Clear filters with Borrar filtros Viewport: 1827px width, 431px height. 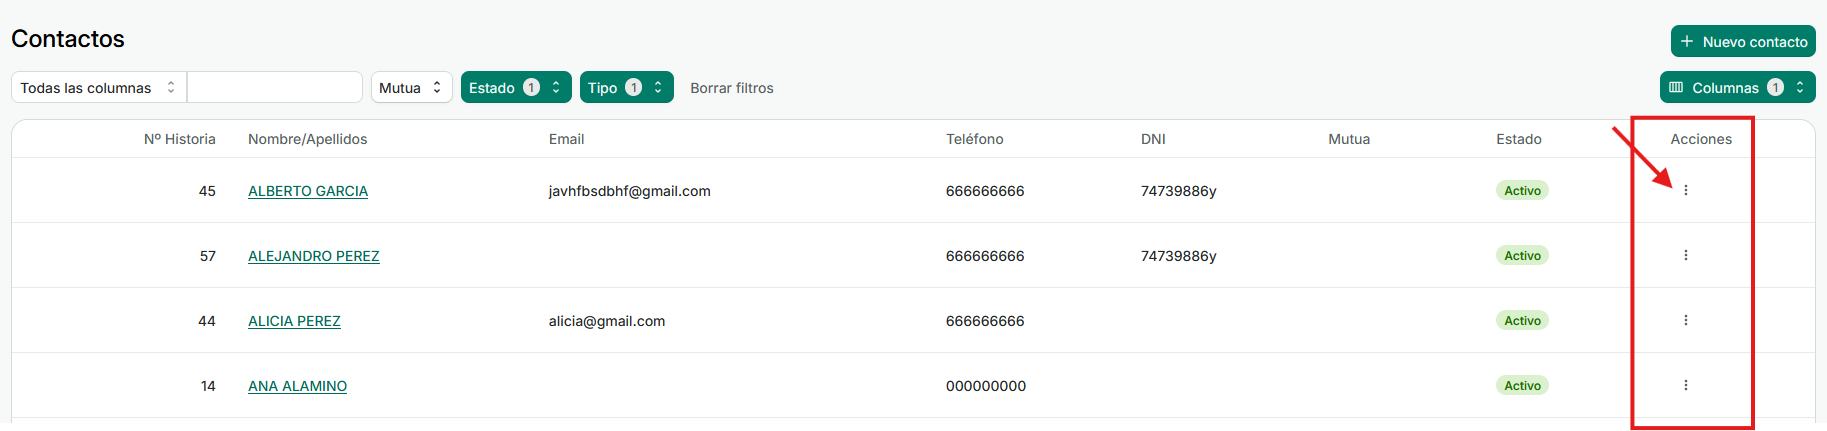coord(731,88)
